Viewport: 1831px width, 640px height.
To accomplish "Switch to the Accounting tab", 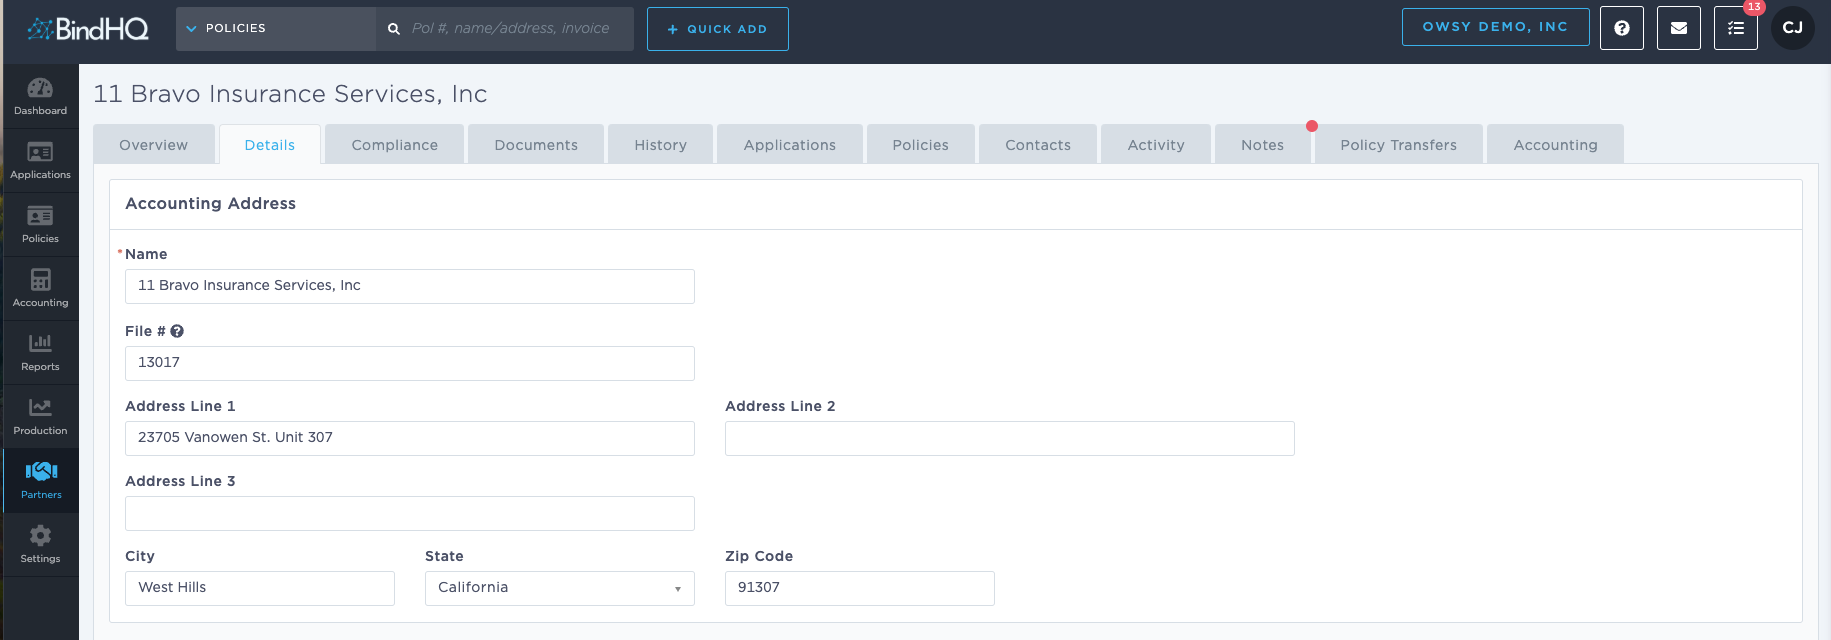I will [x=1556, y=144].
